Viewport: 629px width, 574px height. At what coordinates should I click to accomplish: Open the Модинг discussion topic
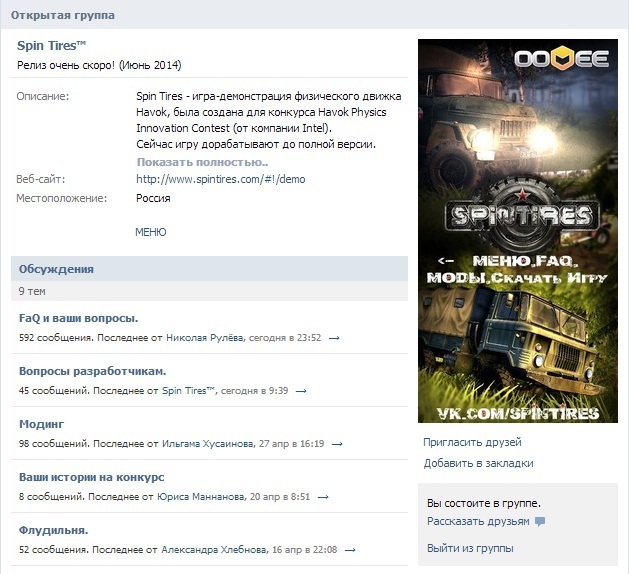pos(41,424)
